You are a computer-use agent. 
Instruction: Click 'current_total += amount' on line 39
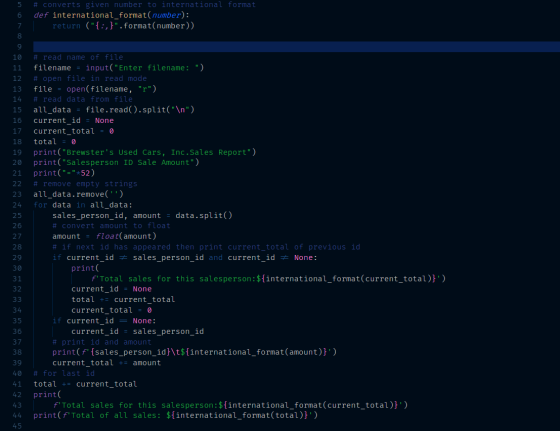106,363
